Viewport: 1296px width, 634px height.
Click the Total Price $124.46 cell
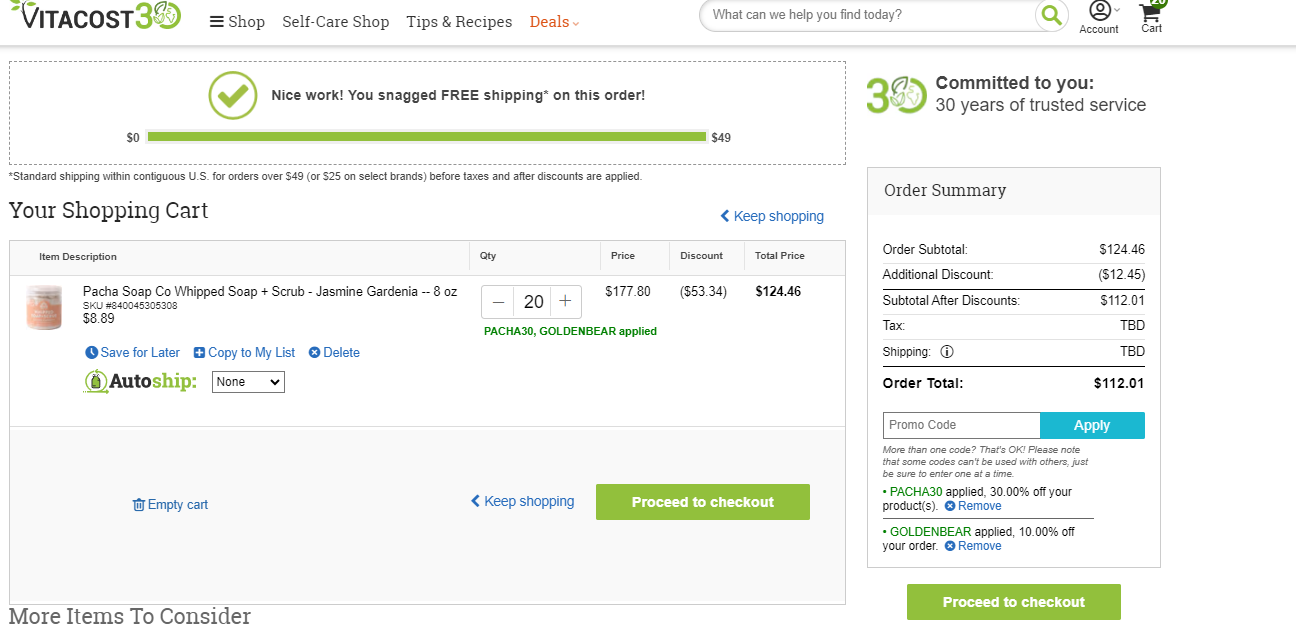click(x=778, y=292)
